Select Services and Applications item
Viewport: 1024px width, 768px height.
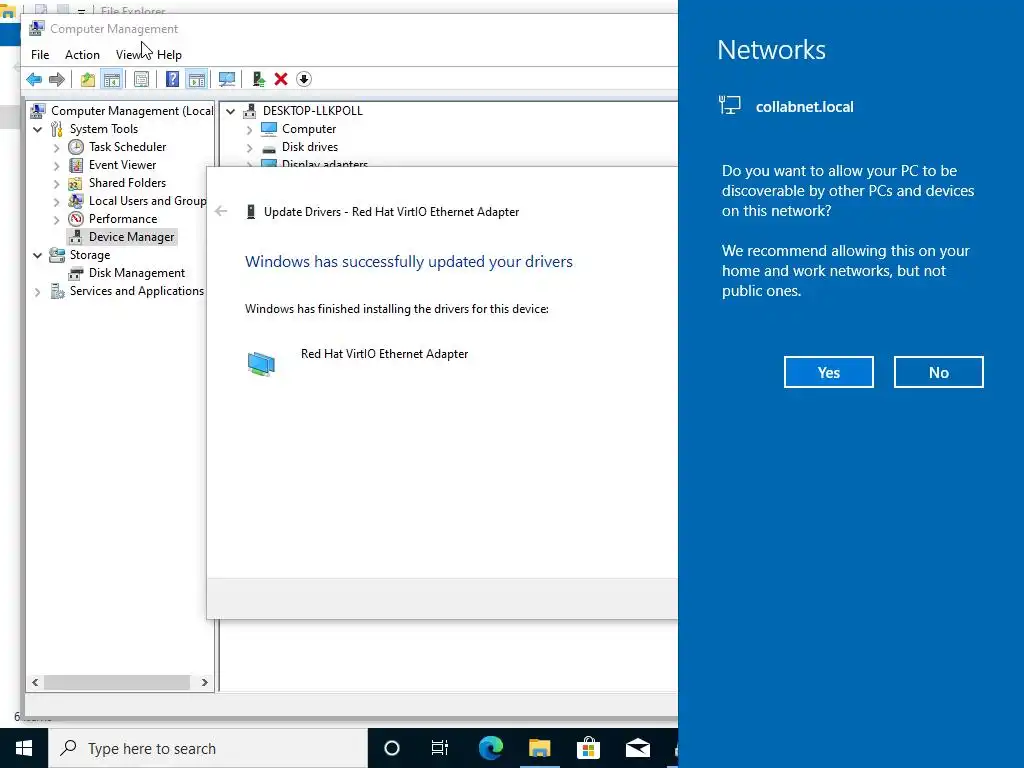click(x=136, y=291)
